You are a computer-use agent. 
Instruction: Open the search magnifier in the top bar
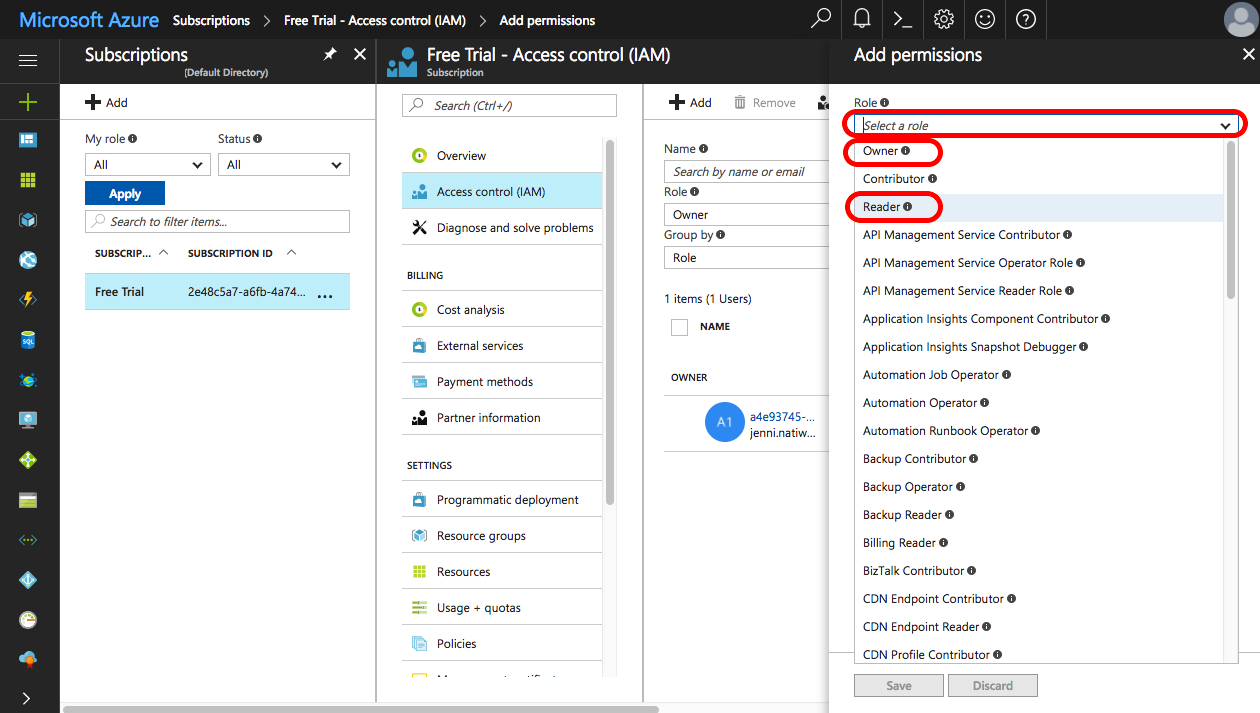pyautogui.click(x=821, y=19)
